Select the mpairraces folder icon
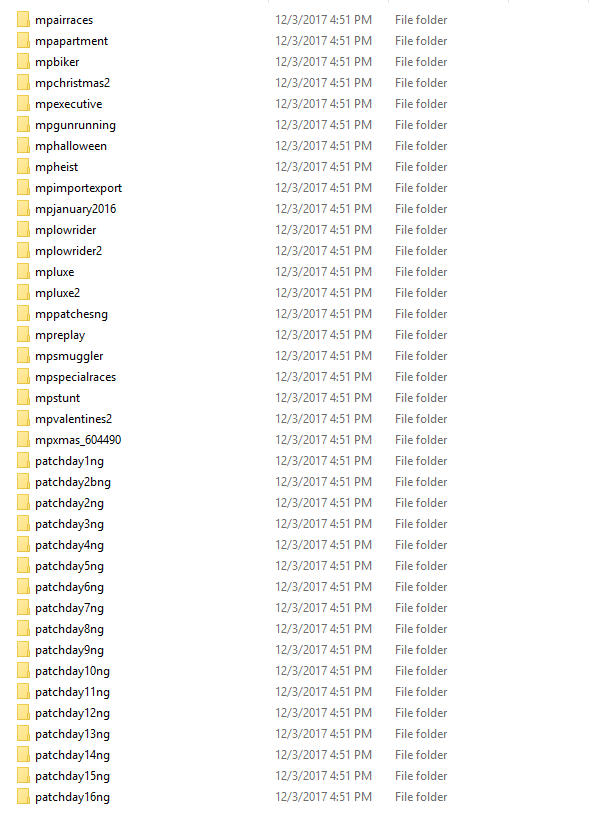Viewport: 613px width, 817px height. click(x=23, y=20)
